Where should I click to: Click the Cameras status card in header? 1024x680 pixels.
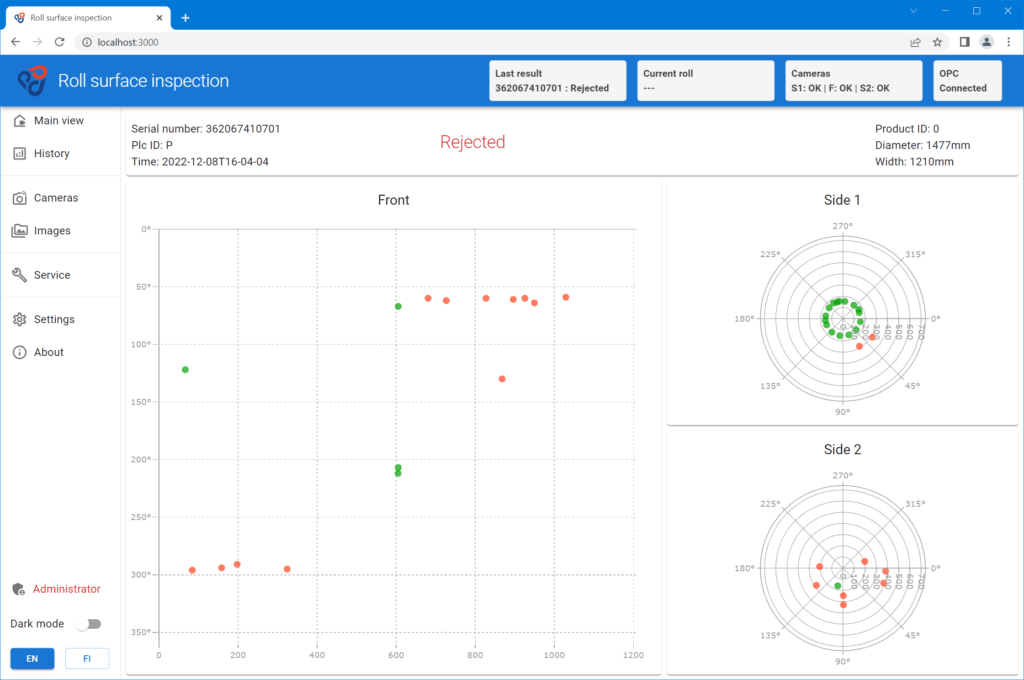(854, 80)
